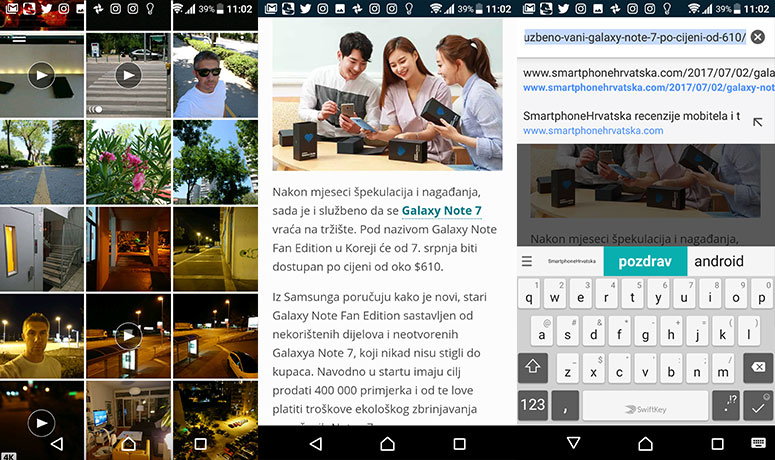Open the living room with computer photo
Image resolution: width=775 pixels, height=460 pixels.
coord(129,420)
